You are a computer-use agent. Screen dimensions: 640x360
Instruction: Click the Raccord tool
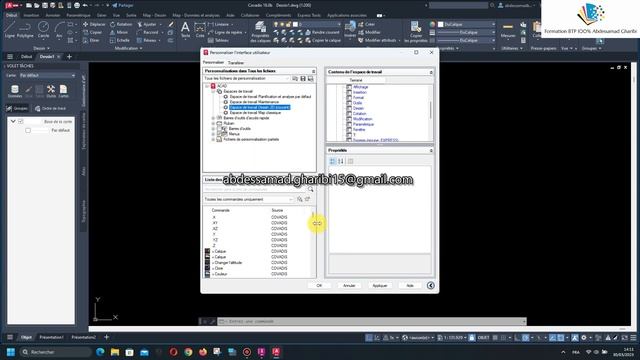tap(147, 32)
